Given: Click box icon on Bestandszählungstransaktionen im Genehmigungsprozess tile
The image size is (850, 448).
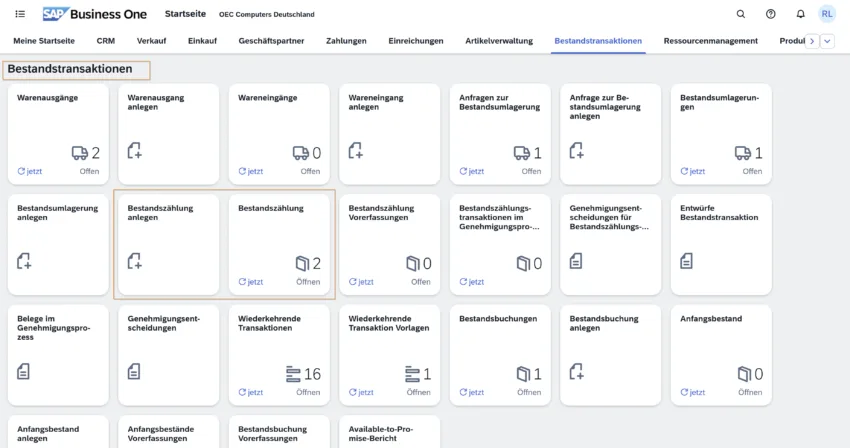Looking at the screenshot, I should click(x=523, y=264).
